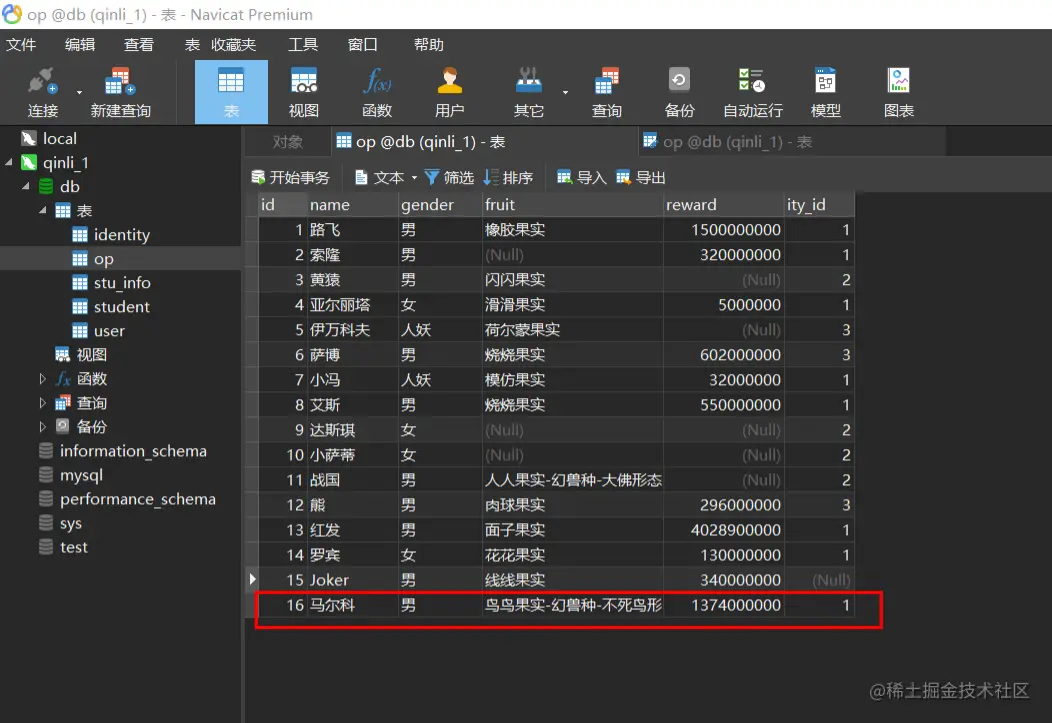Open the 工具 menu
The height and width of the screenshot is (723, 1052).
click(x=303, y=45)
